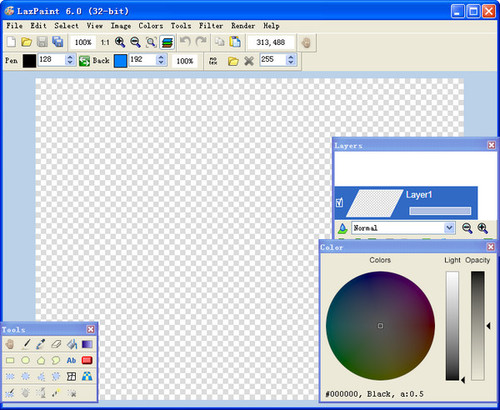Open the Filter menu

pos(211,26)
